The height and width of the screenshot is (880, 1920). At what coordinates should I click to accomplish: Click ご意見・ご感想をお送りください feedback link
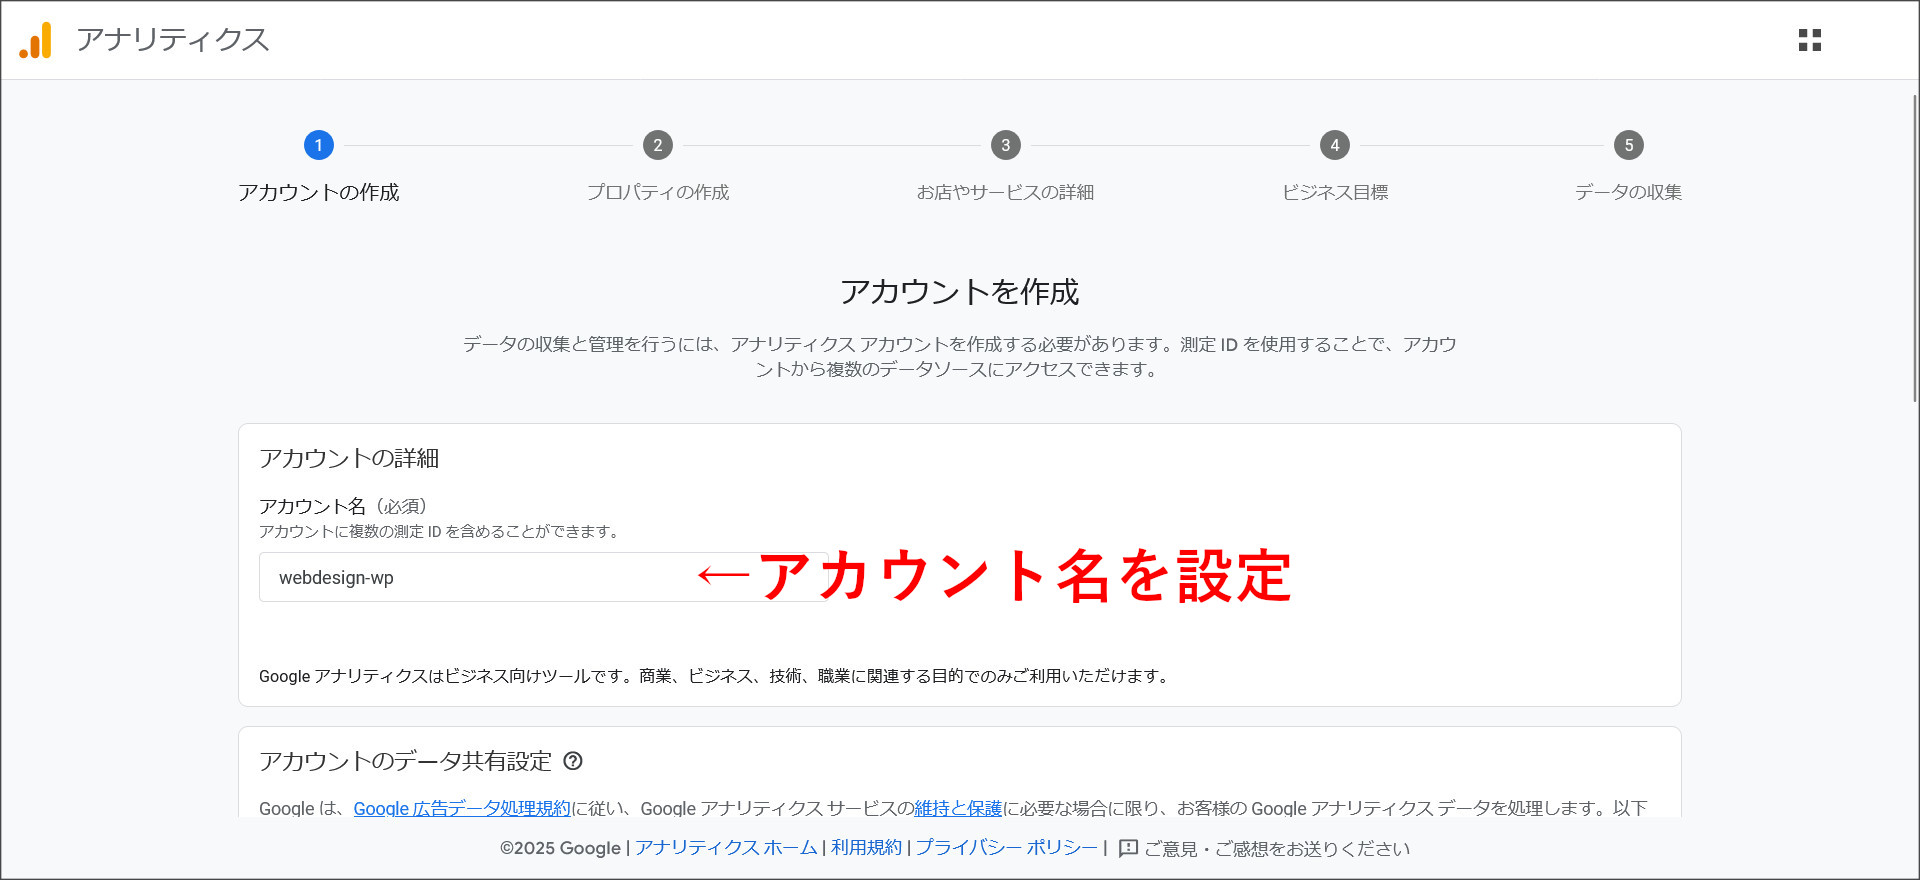pos(1276,848)
